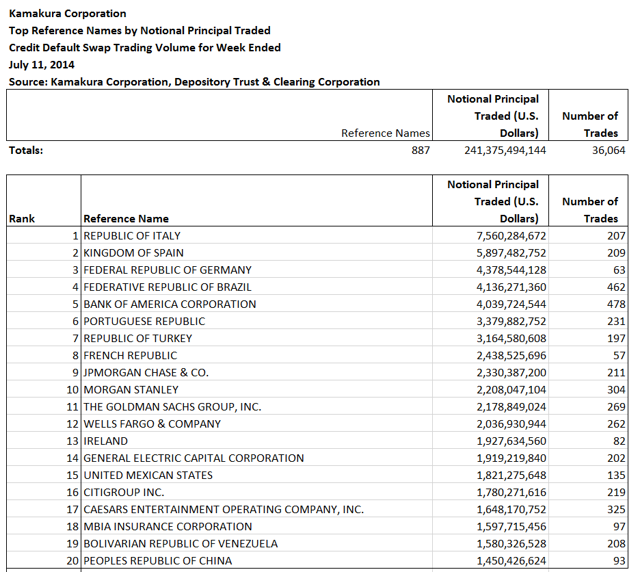Select notional value 1,648,170,752

click(511, 510)
